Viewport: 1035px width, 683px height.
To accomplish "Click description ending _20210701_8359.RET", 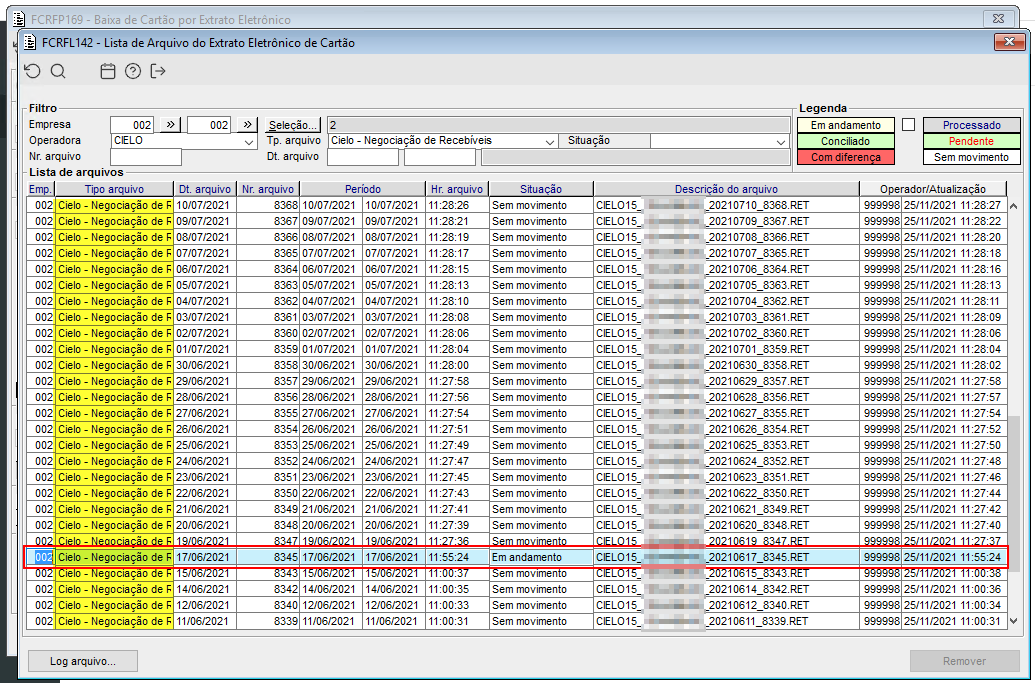I will 726,349.
